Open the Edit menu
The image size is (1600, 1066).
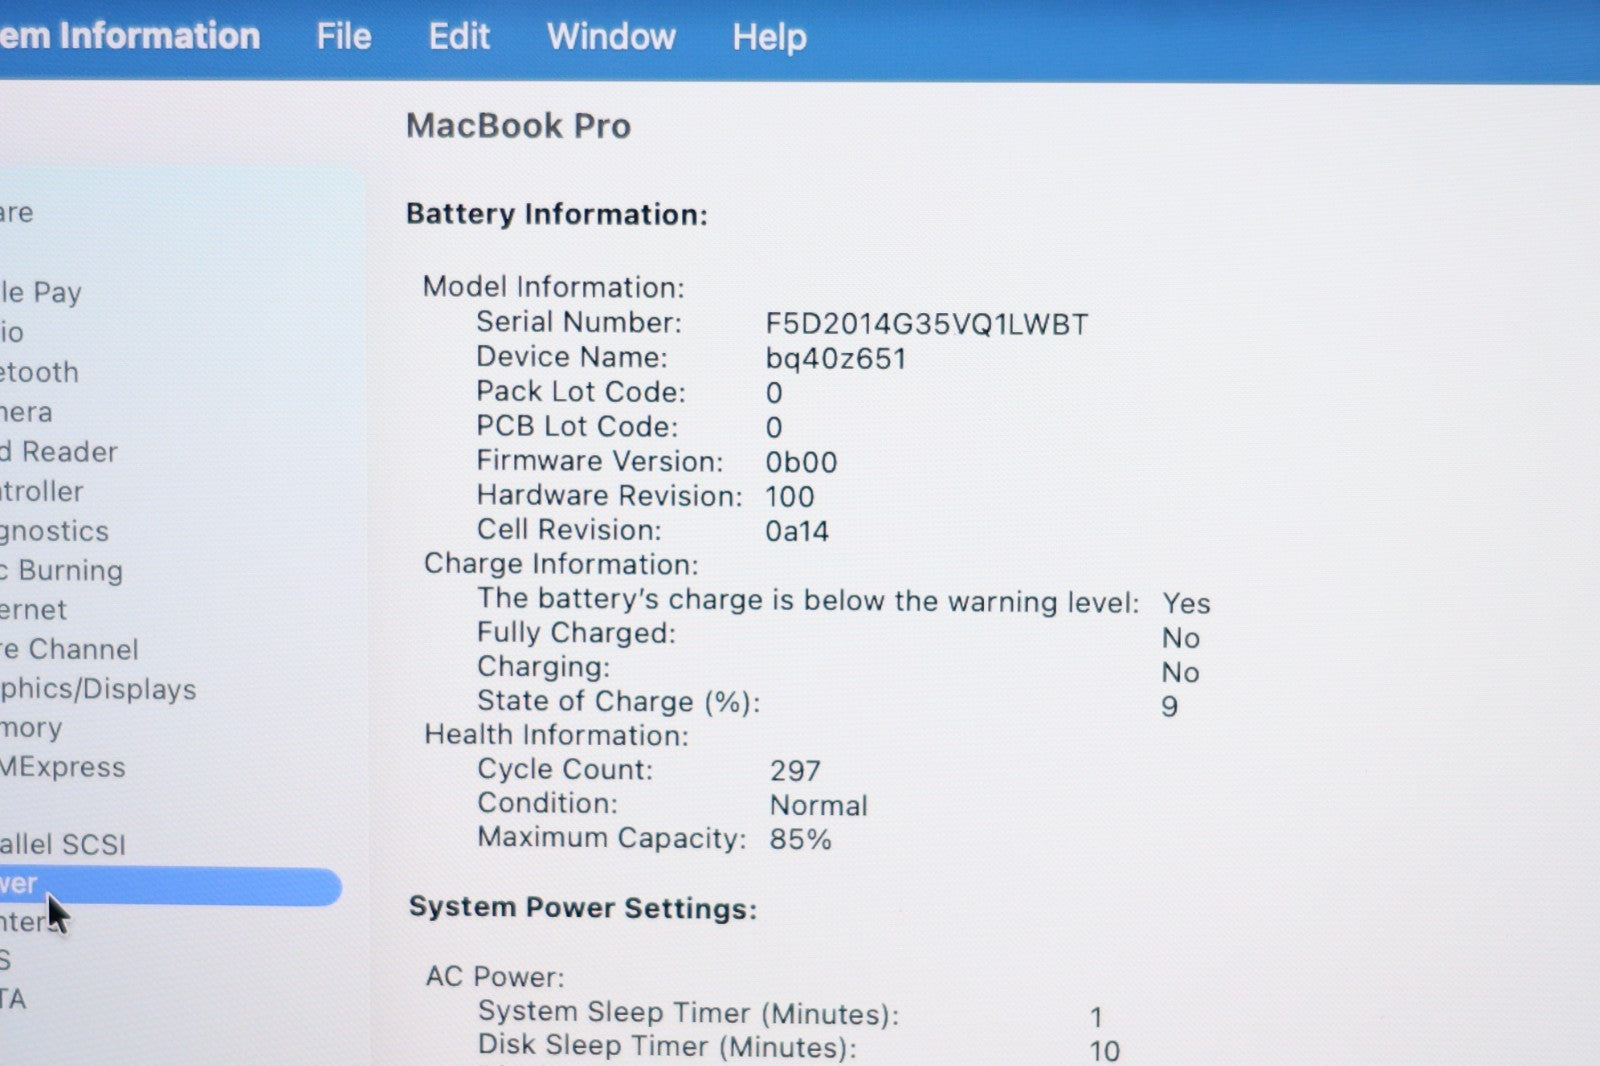459,37
